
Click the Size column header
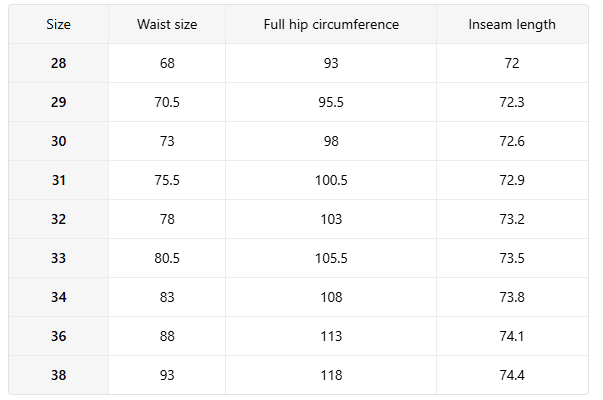coord(58,24)
